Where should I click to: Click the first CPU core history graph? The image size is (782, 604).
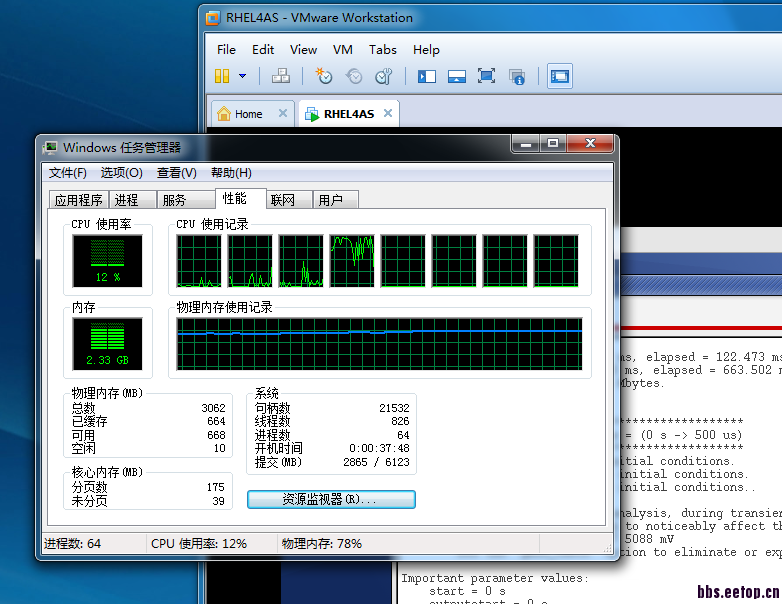199,261
